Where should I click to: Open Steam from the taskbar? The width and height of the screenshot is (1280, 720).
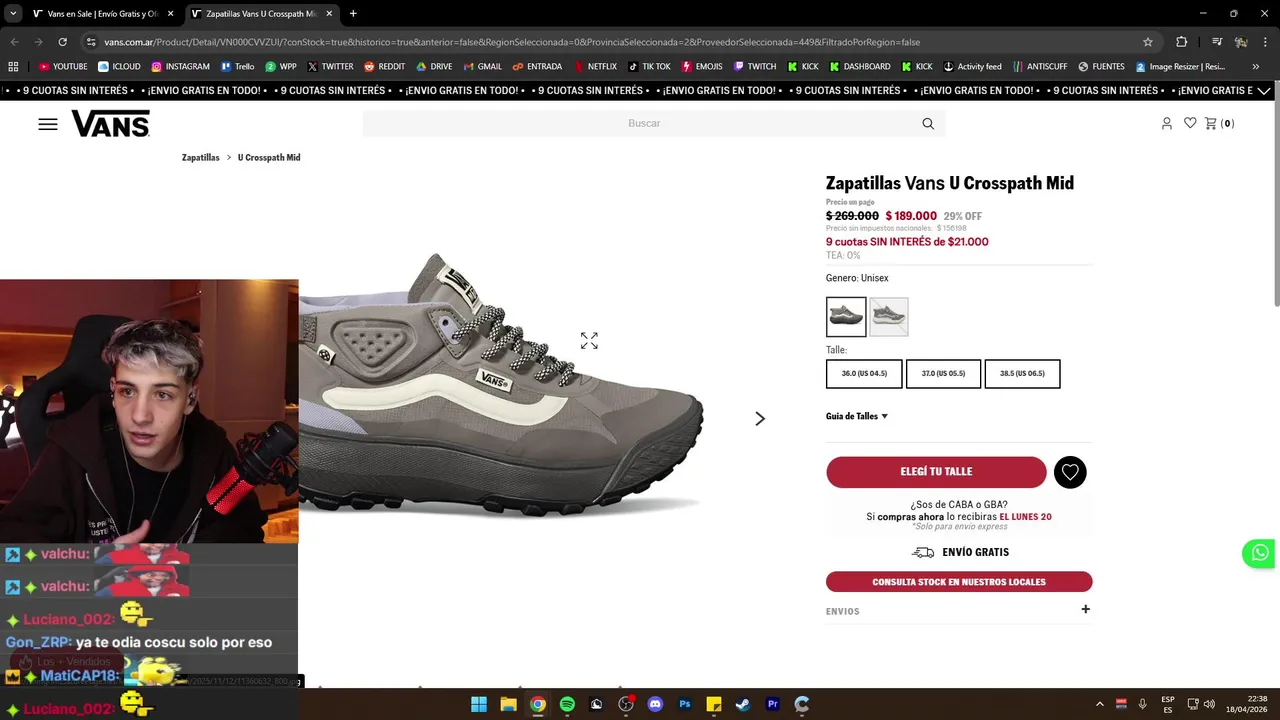click(x=743, y=704)
